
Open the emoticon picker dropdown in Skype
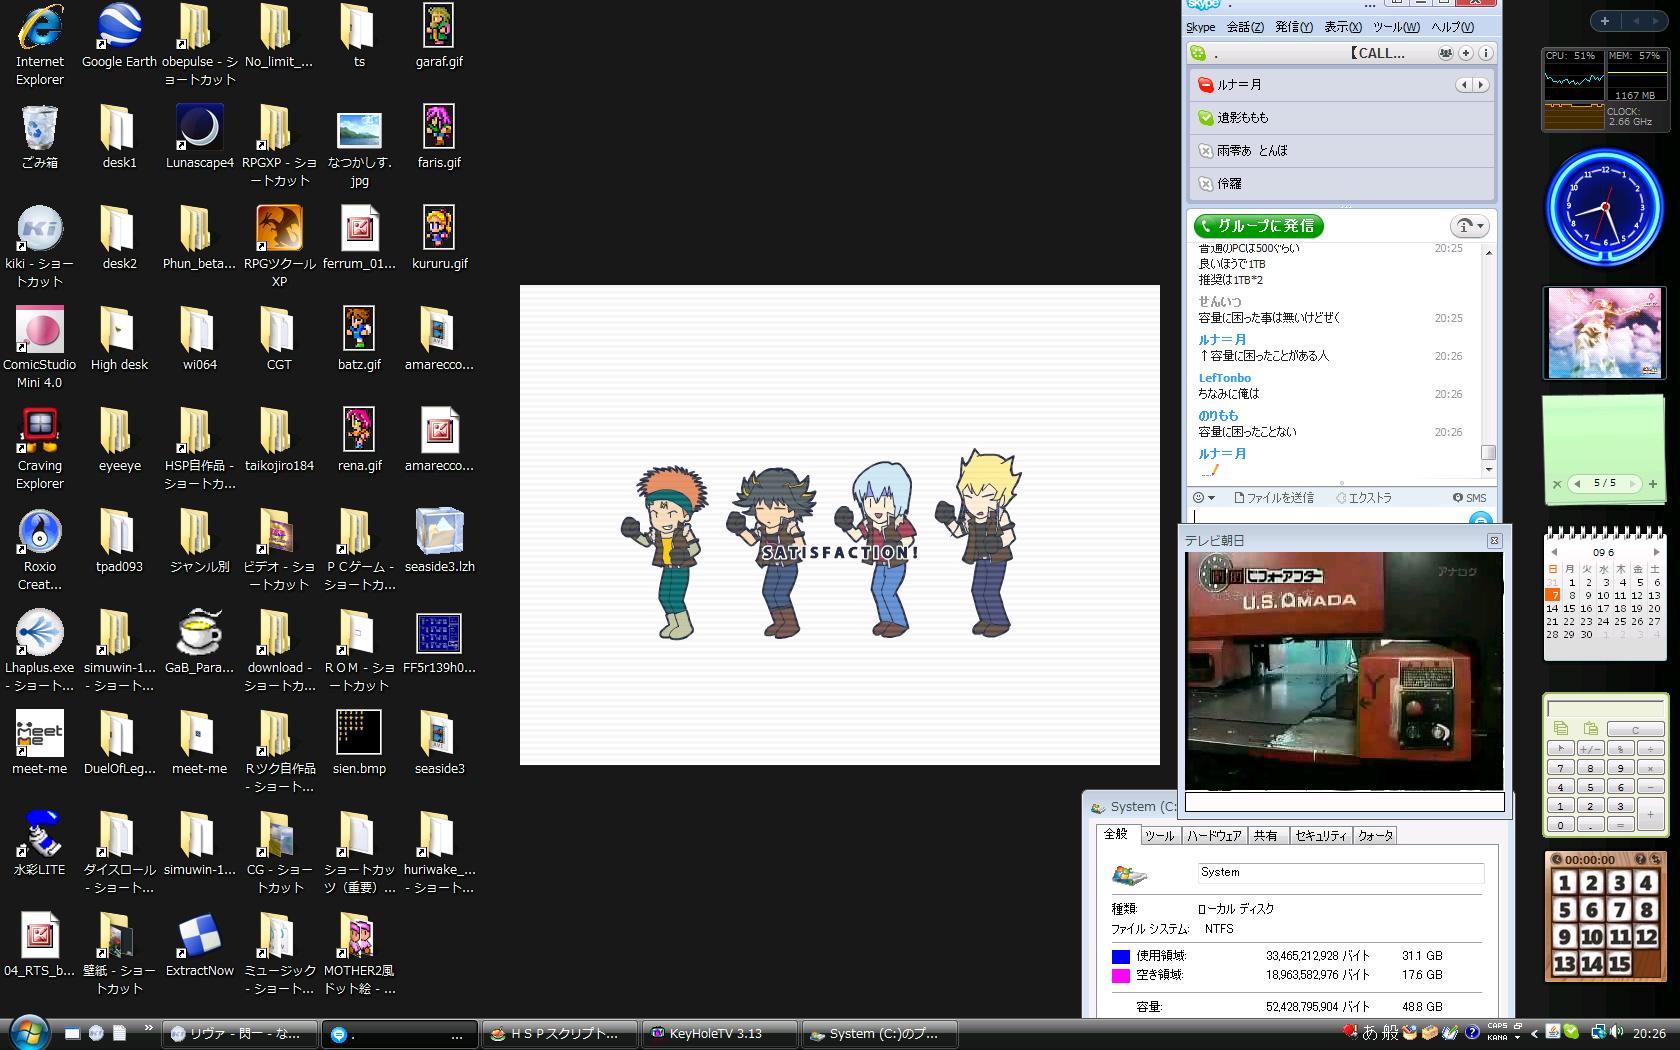[x=1204, y=497]
